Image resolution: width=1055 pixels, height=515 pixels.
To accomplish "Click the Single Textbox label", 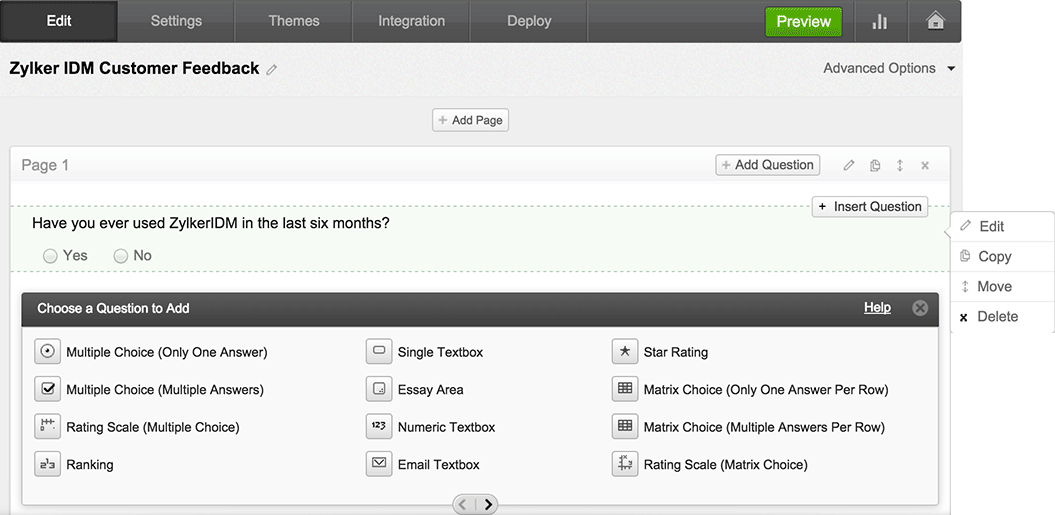I will pyautogui.click(x=440, y=352).
